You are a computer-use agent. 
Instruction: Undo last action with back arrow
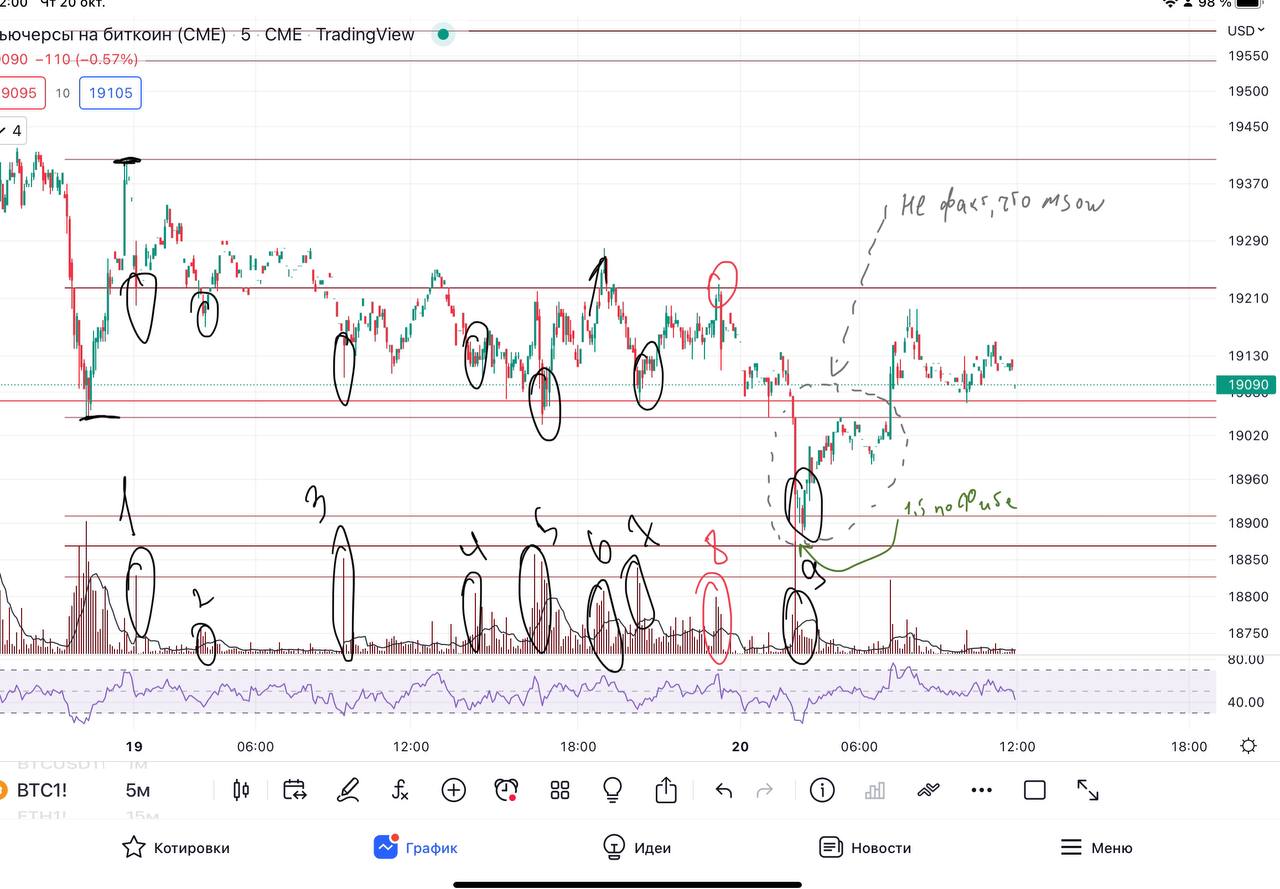click(724, 791)
